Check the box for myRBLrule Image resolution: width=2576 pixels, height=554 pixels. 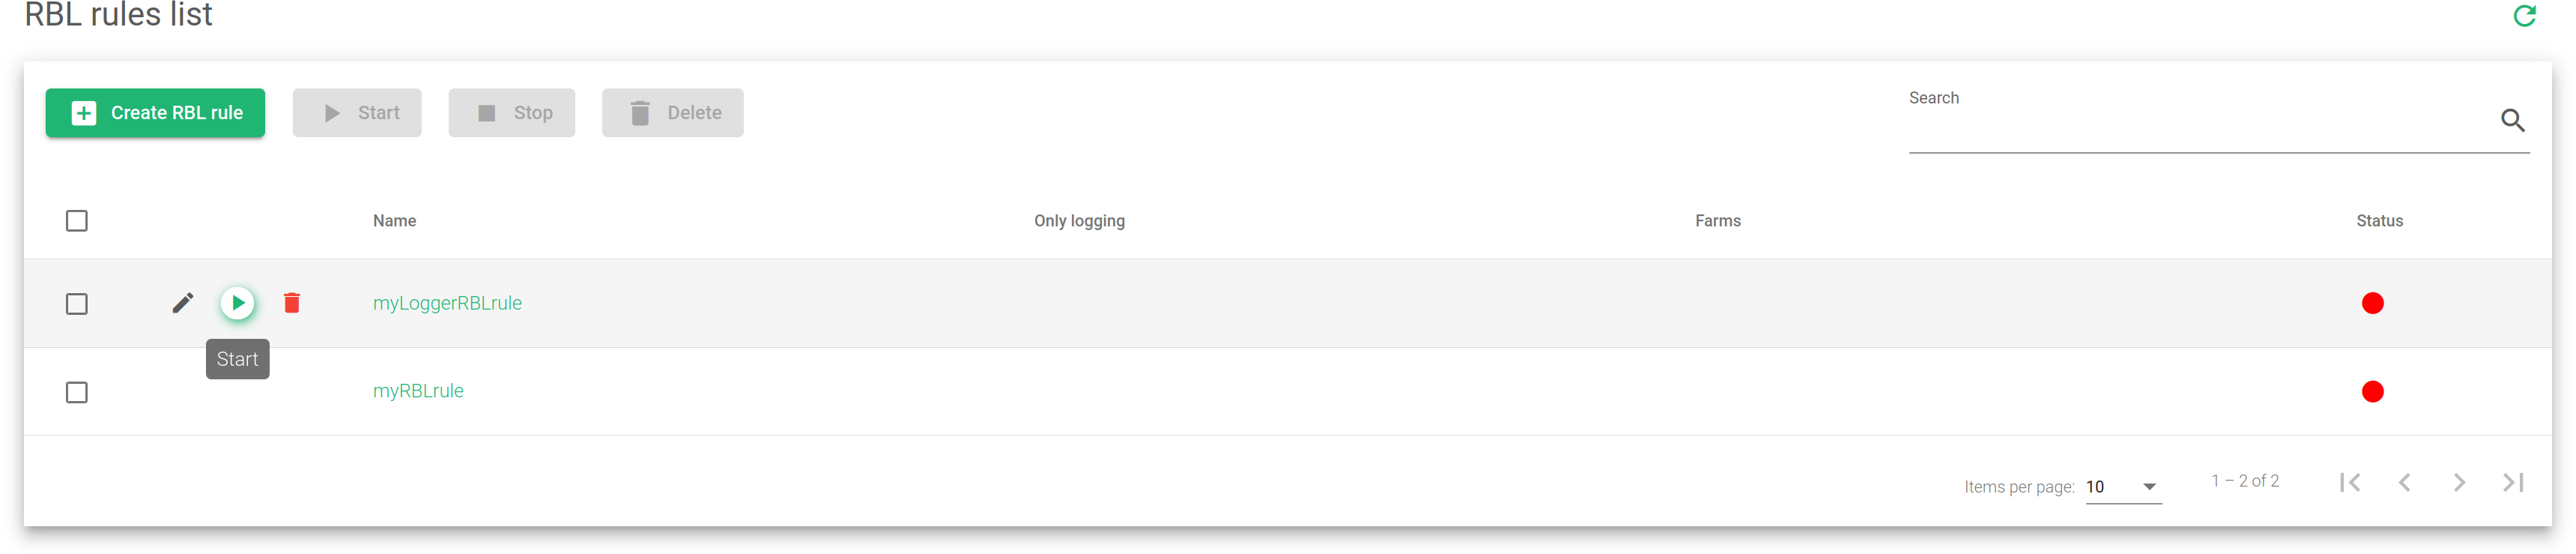click(x=77, y=392)
